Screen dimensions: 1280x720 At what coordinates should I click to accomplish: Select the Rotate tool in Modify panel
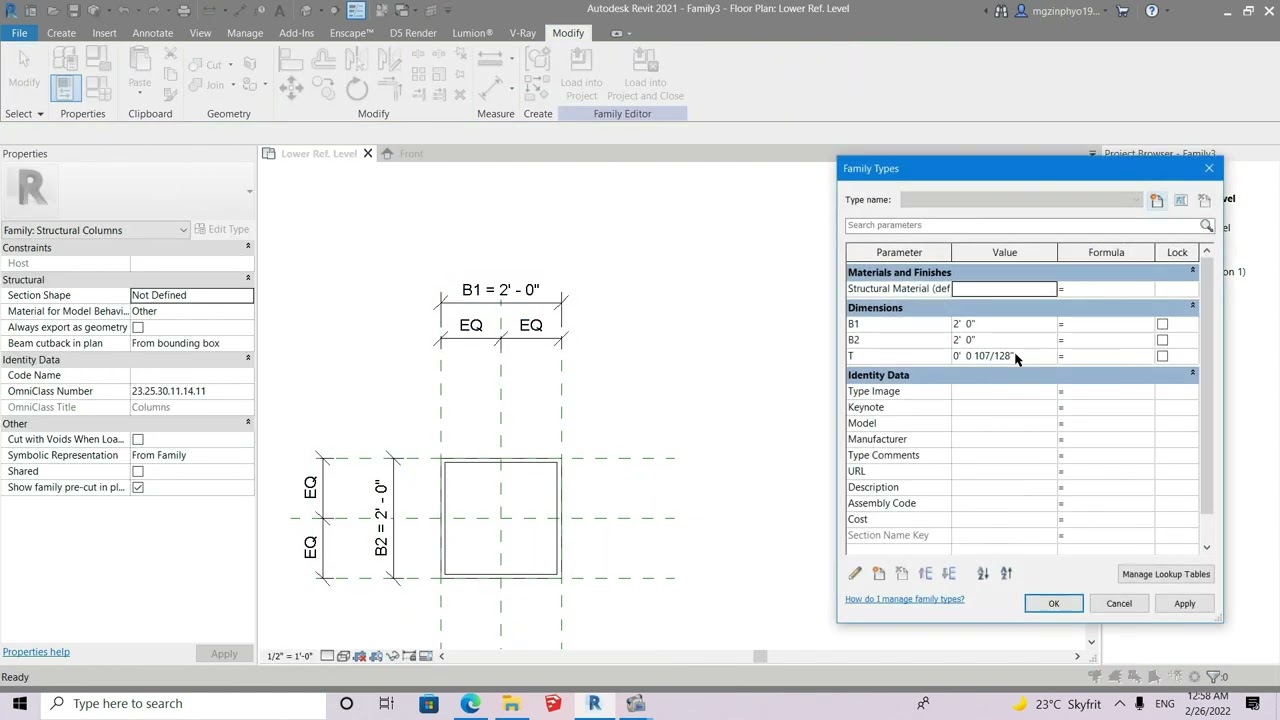(357, 90)
